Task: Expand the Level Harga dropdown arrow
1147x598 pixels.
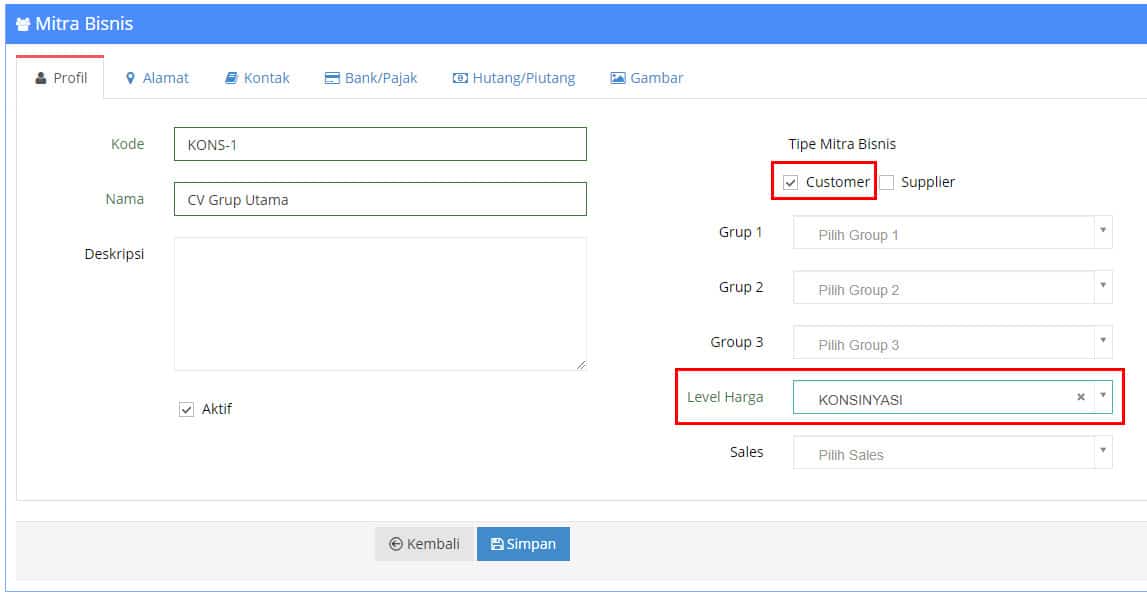Action: (x=1103, y=396)
